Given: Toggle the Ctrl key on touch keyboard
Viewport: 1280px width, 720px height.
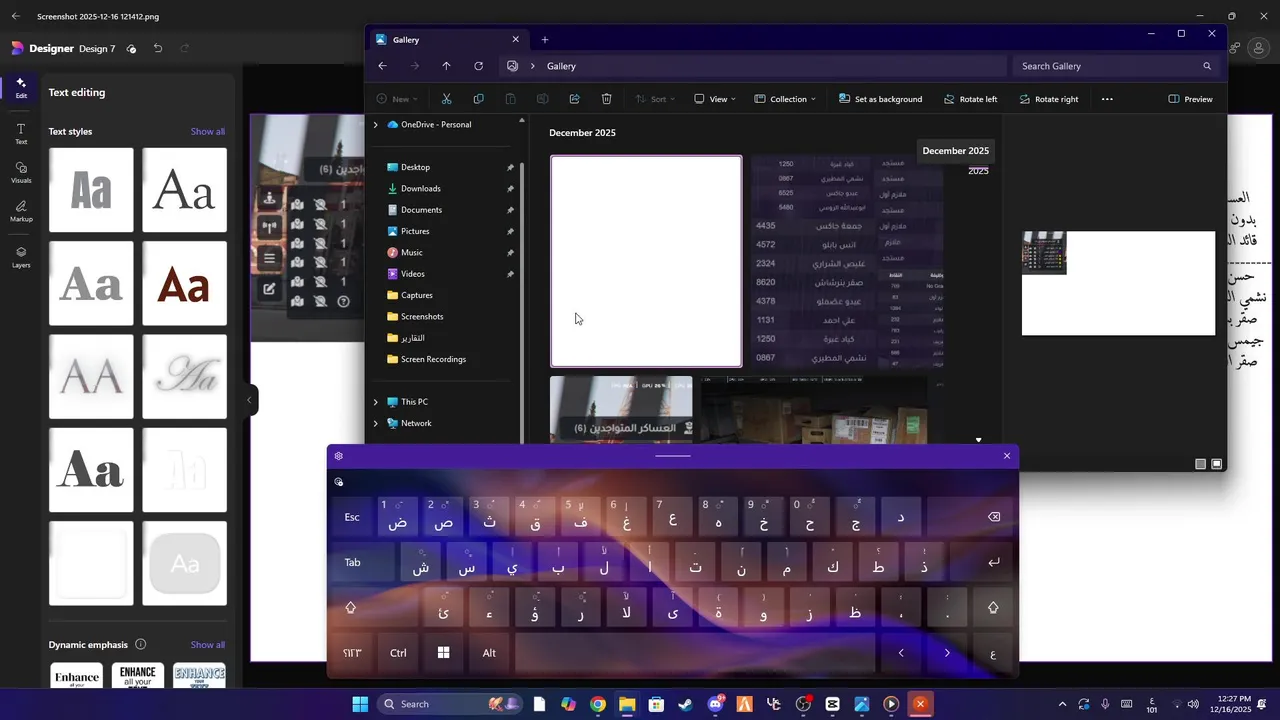Looking at the screenshot, I should tap(398, 653).
